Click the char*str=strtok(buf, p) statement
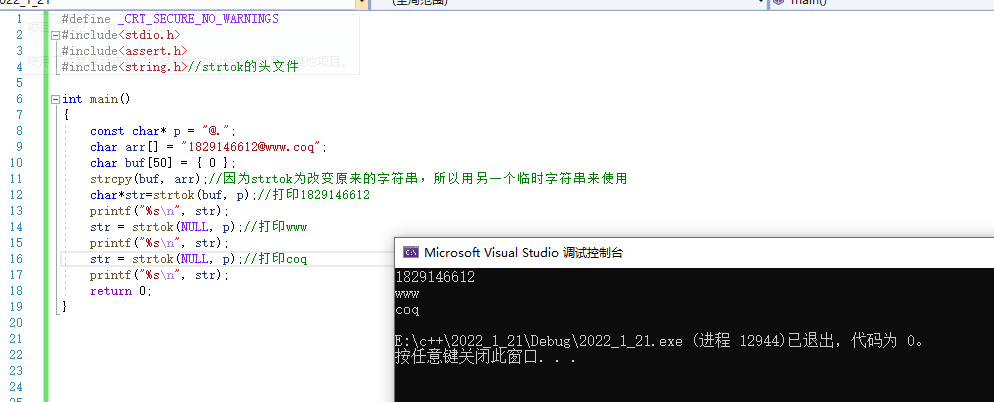994x402 pixels. 171,195
